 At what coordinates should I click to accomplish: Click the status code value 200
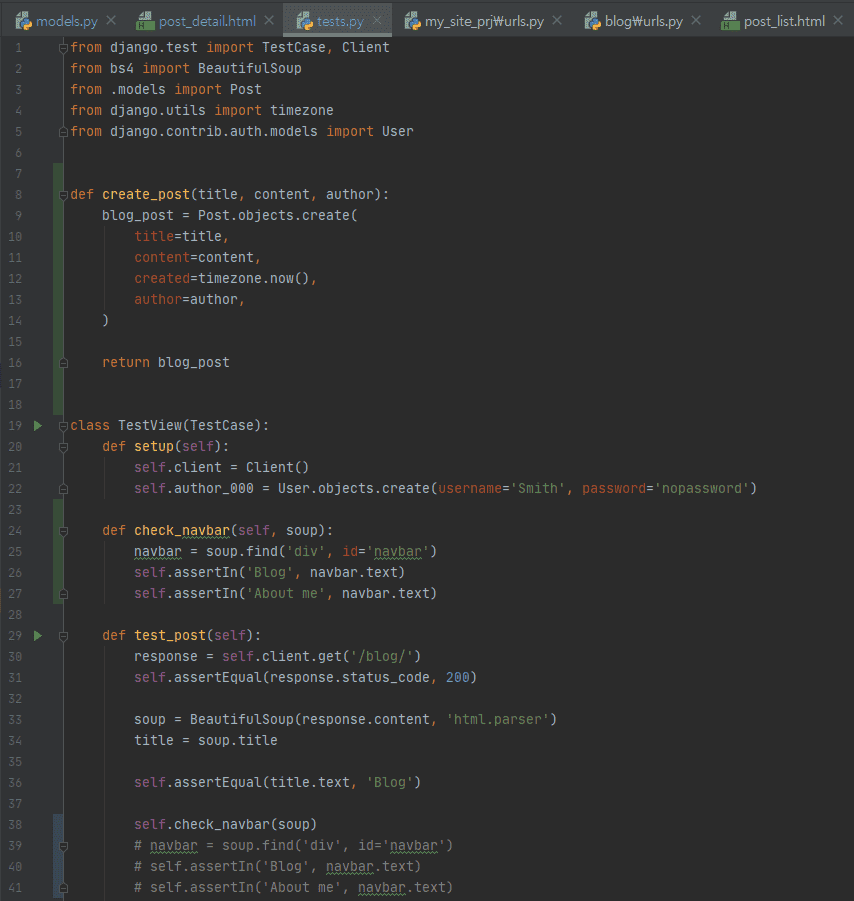click(457, 677)
